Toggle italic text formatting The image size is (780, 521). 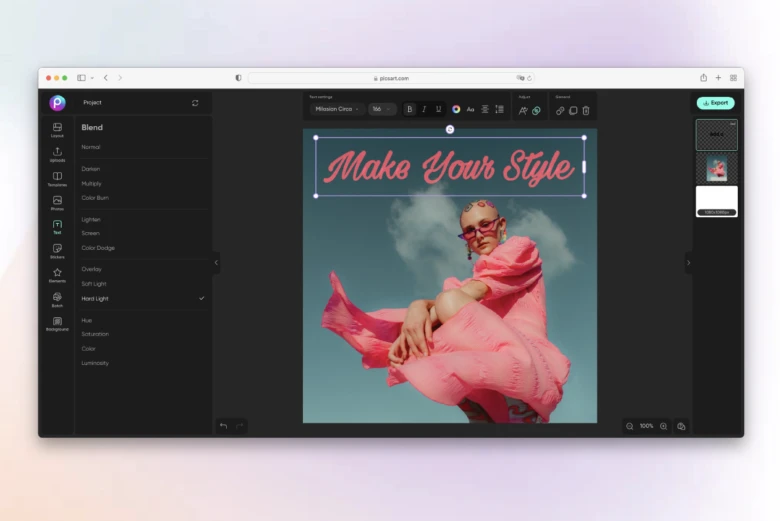coord(424,109)
